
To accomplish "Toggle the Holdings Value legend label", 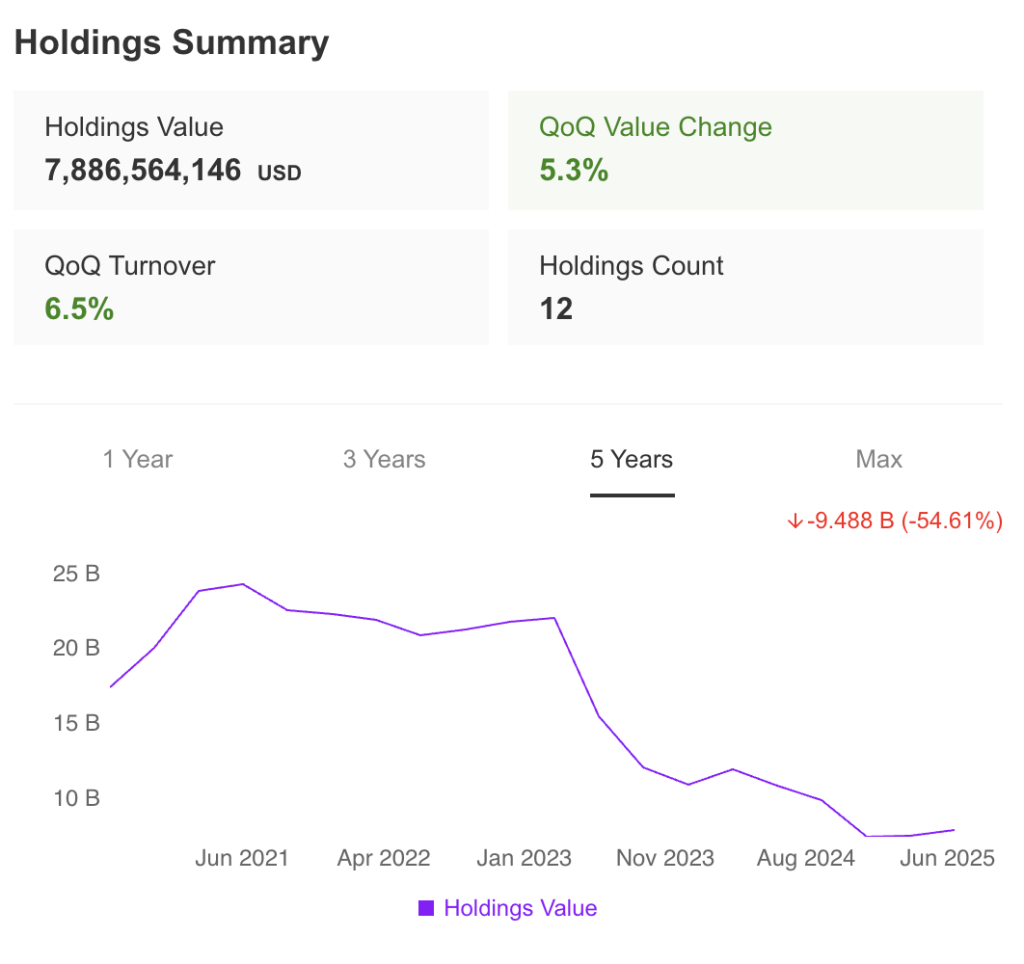I will pyautogui.click(x=520, y=908).
